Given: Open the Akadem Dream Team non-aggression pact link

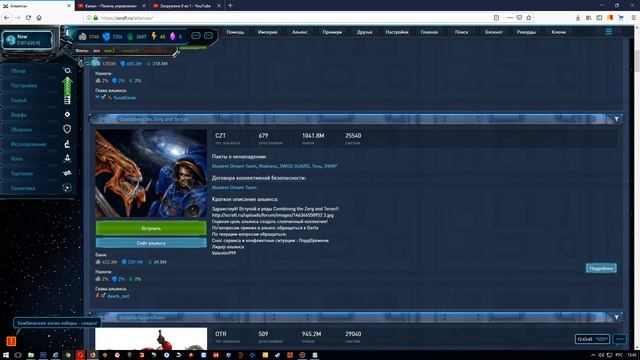Looking at the screenshot, I should 234,166.
